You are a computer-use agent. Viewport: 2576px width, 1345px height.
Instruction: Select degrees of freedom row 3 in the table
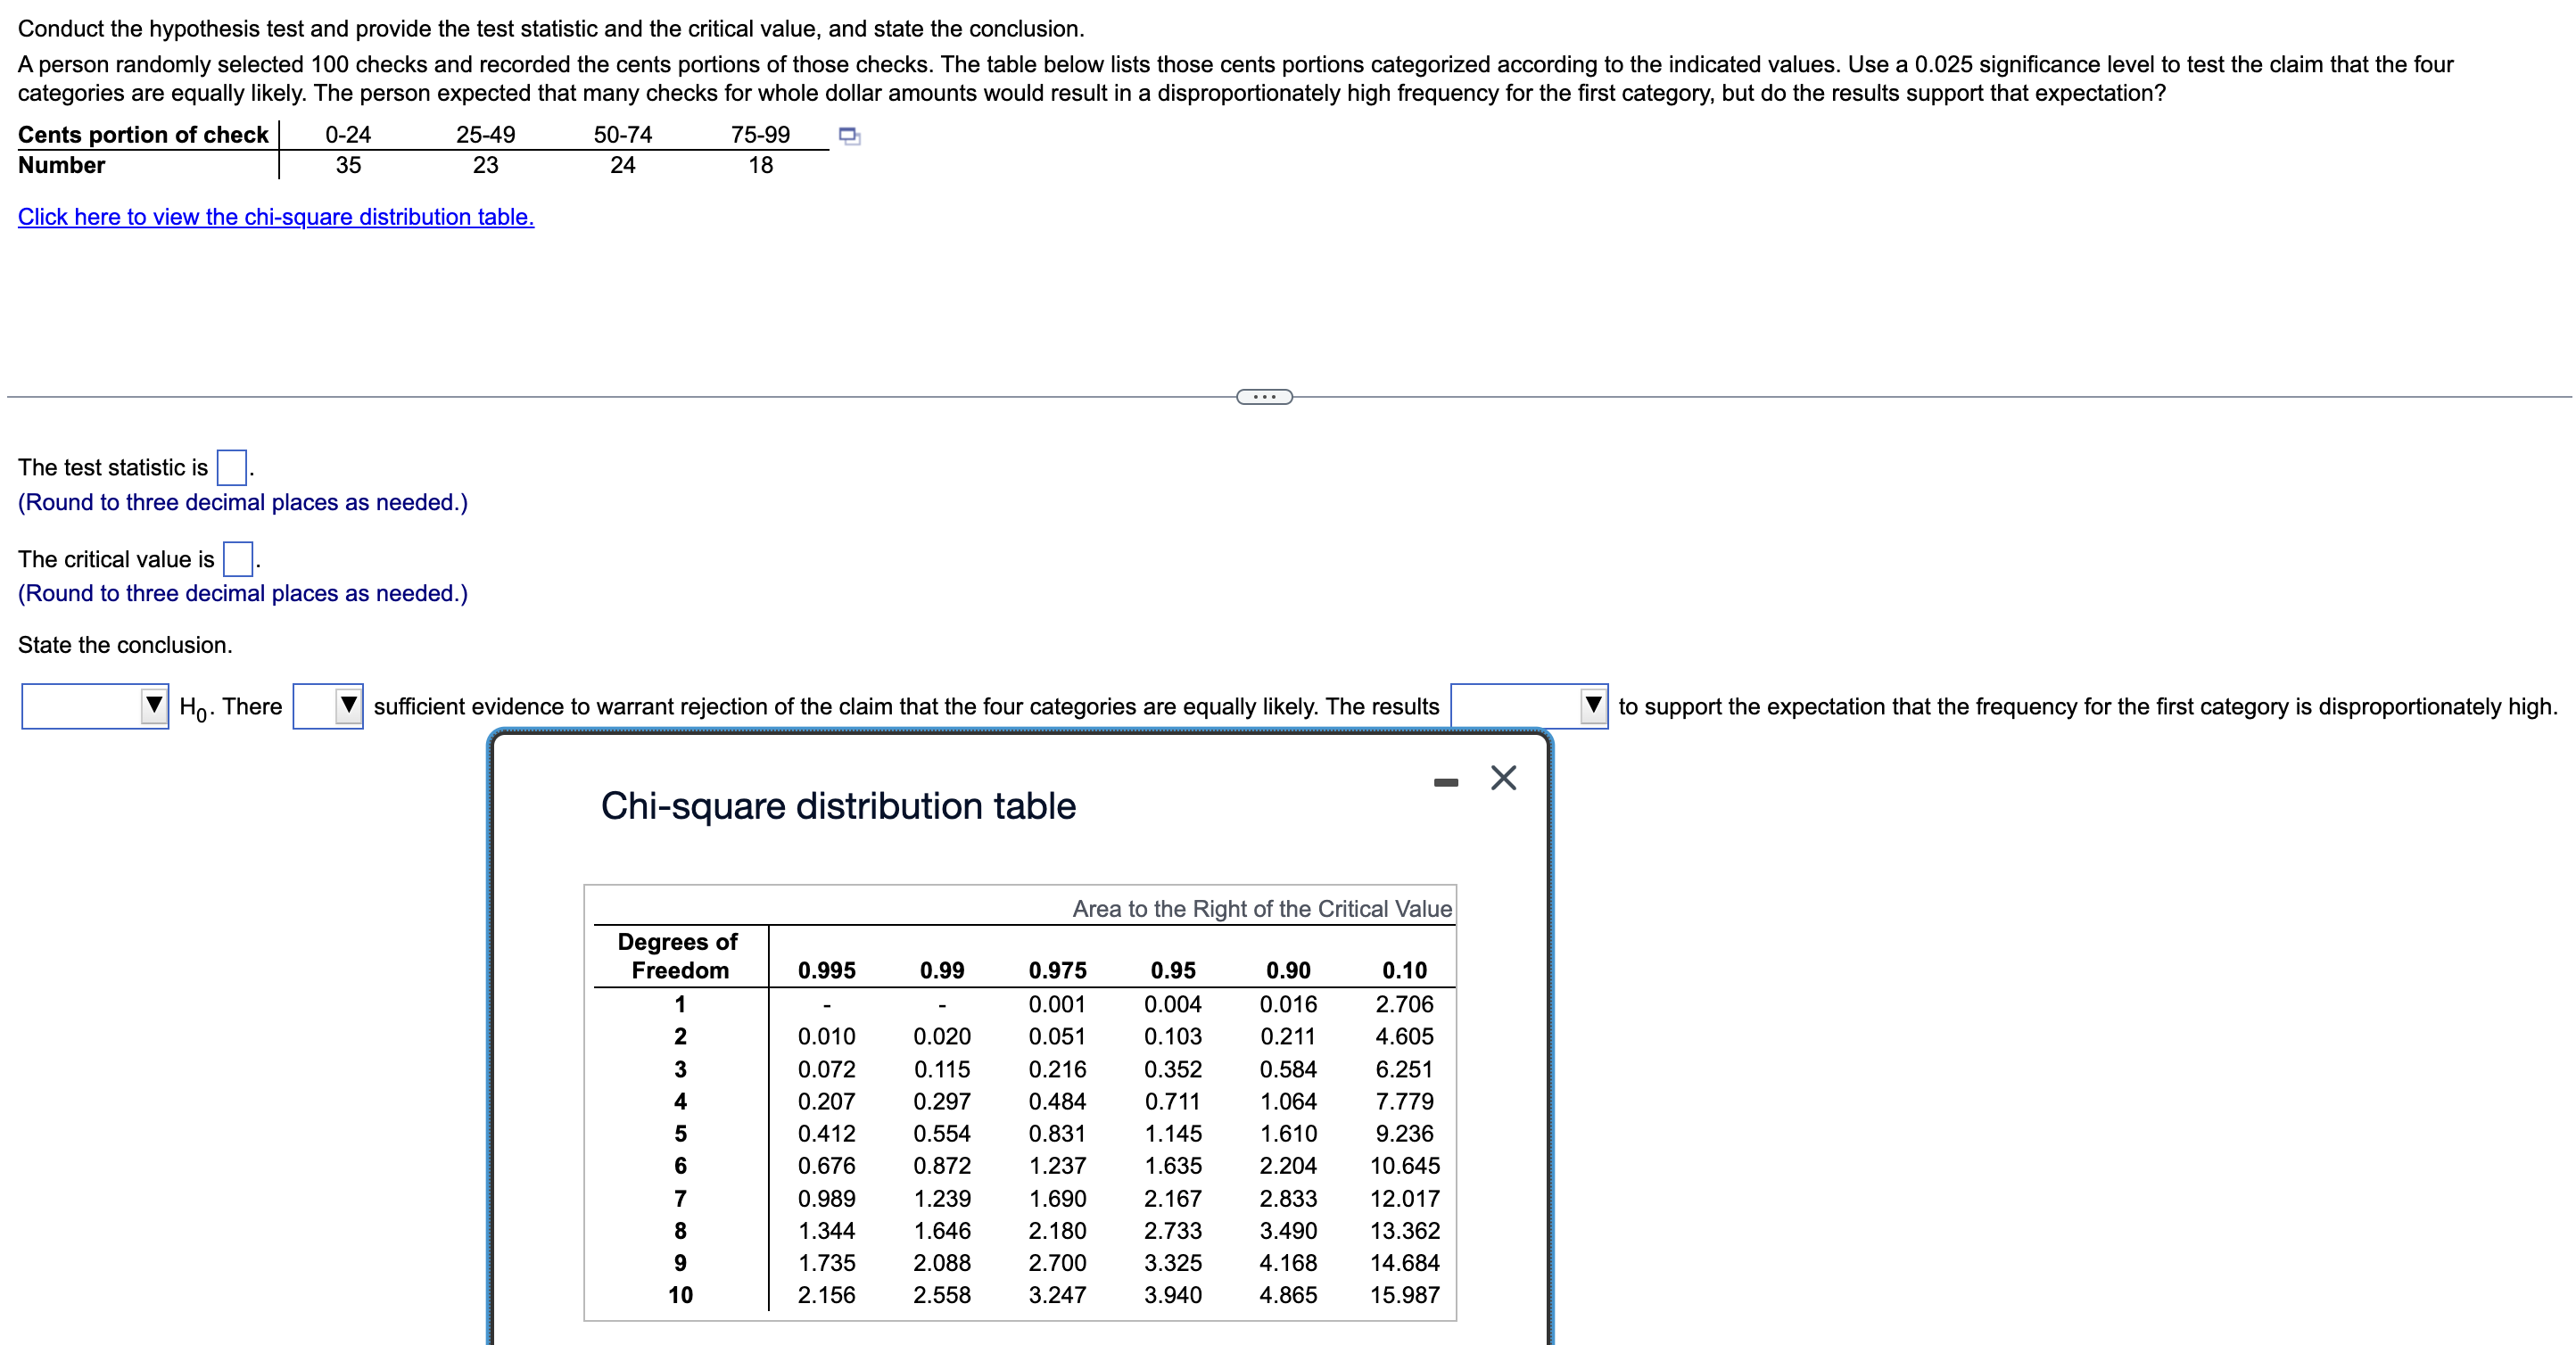[681, 1069]
